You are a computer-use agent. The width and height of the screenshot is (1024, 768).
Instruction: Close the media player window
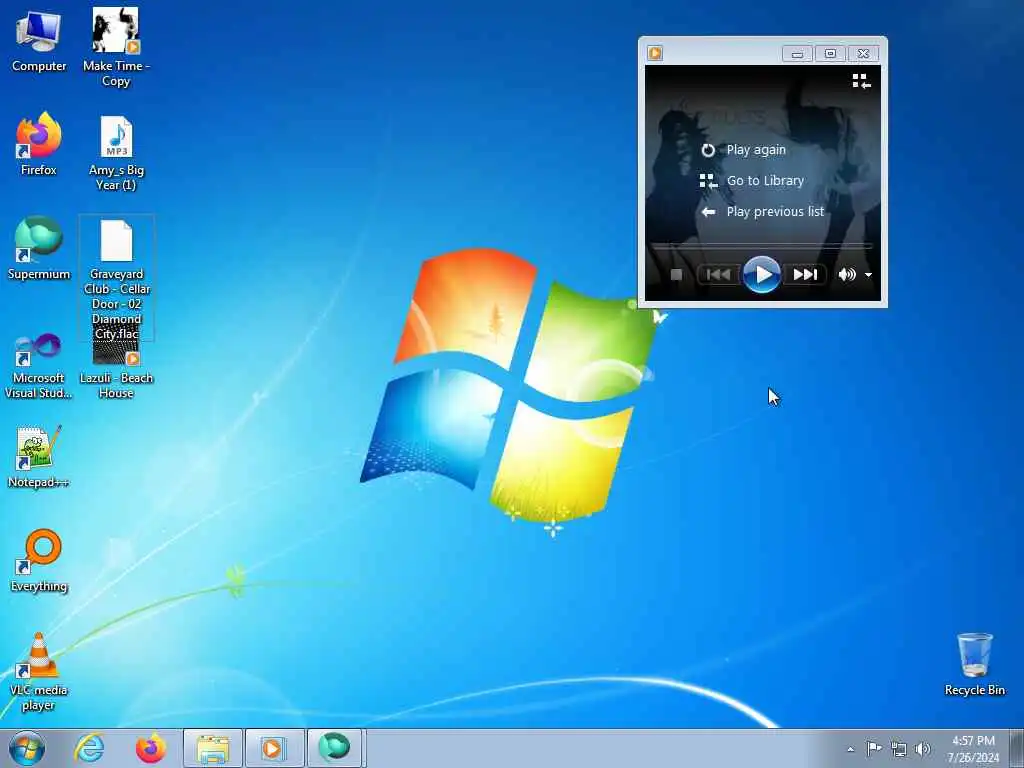863,54
